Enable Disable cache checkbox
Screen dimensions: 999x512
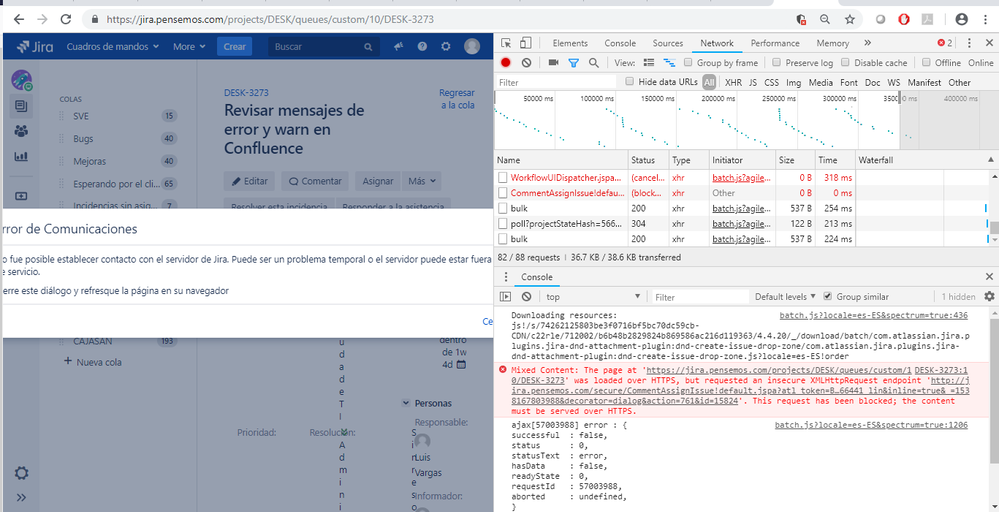tap(845, 62)
